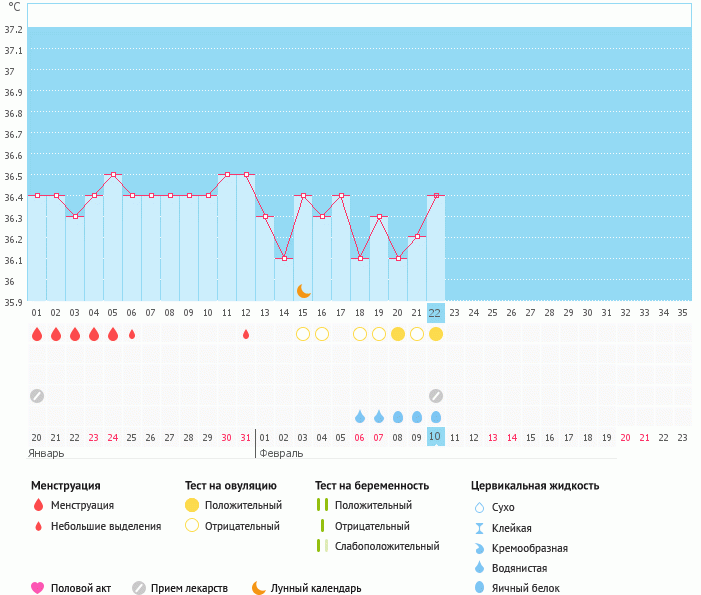The image size is (701, 595).
Task: Select the highlighted cycle day 22 label
Action: coord(435,313)
